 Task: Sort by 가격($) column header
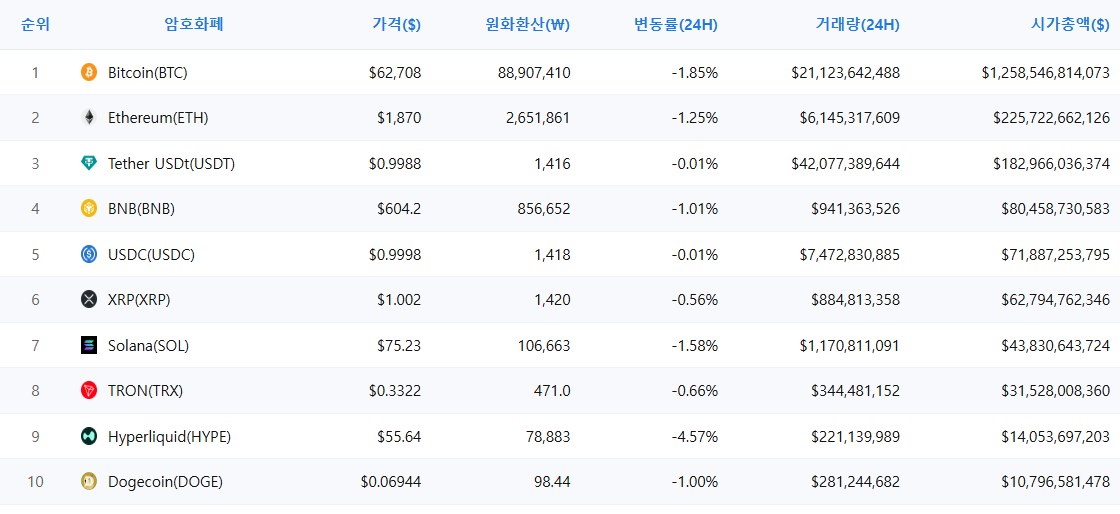396,24
